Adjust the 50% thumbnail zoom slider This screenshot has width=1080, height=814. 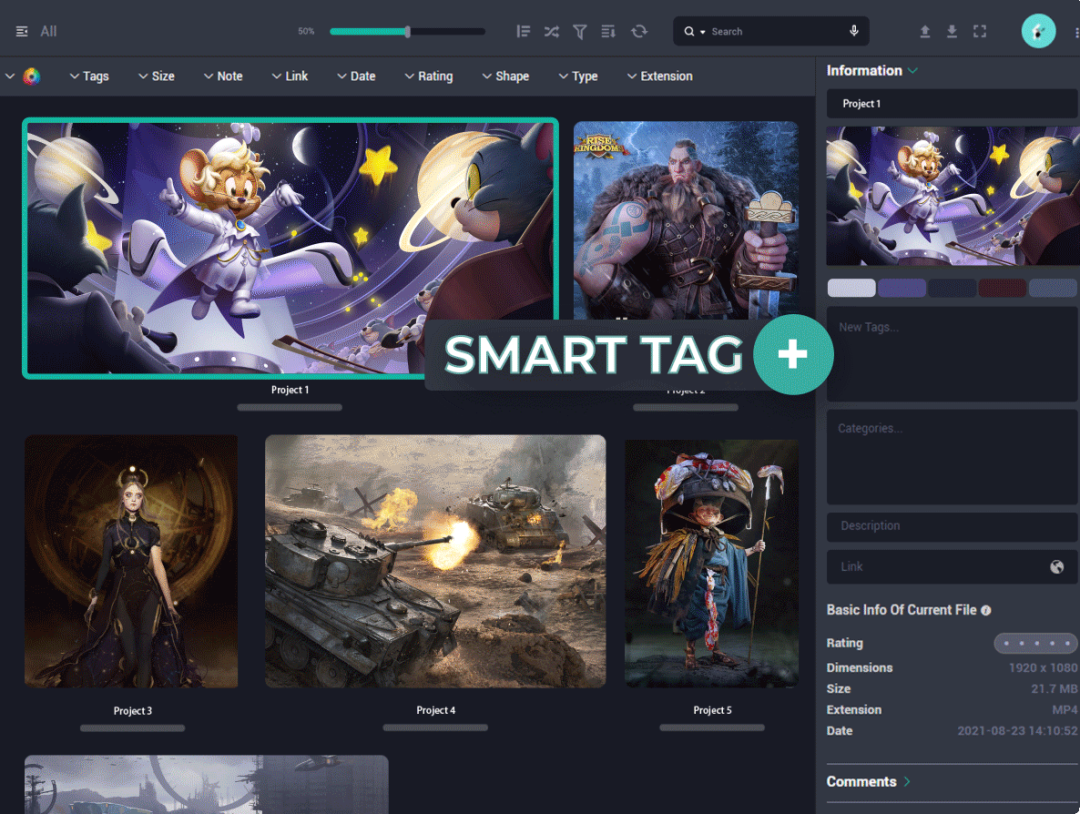[x=407, y=31]
